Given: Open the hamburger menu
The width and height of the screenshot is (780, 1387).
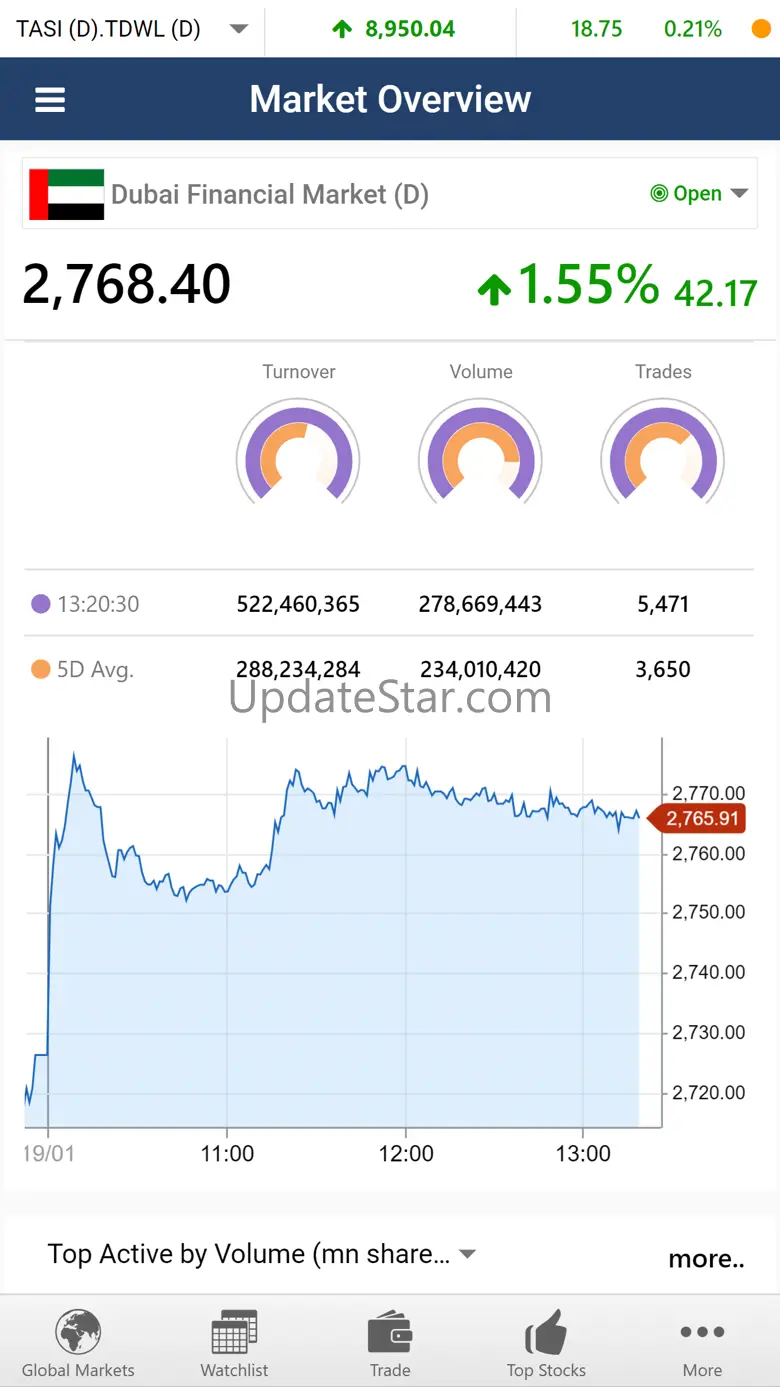Looking at the screenshot, I should pyautogui.click(x=50, y=99).
